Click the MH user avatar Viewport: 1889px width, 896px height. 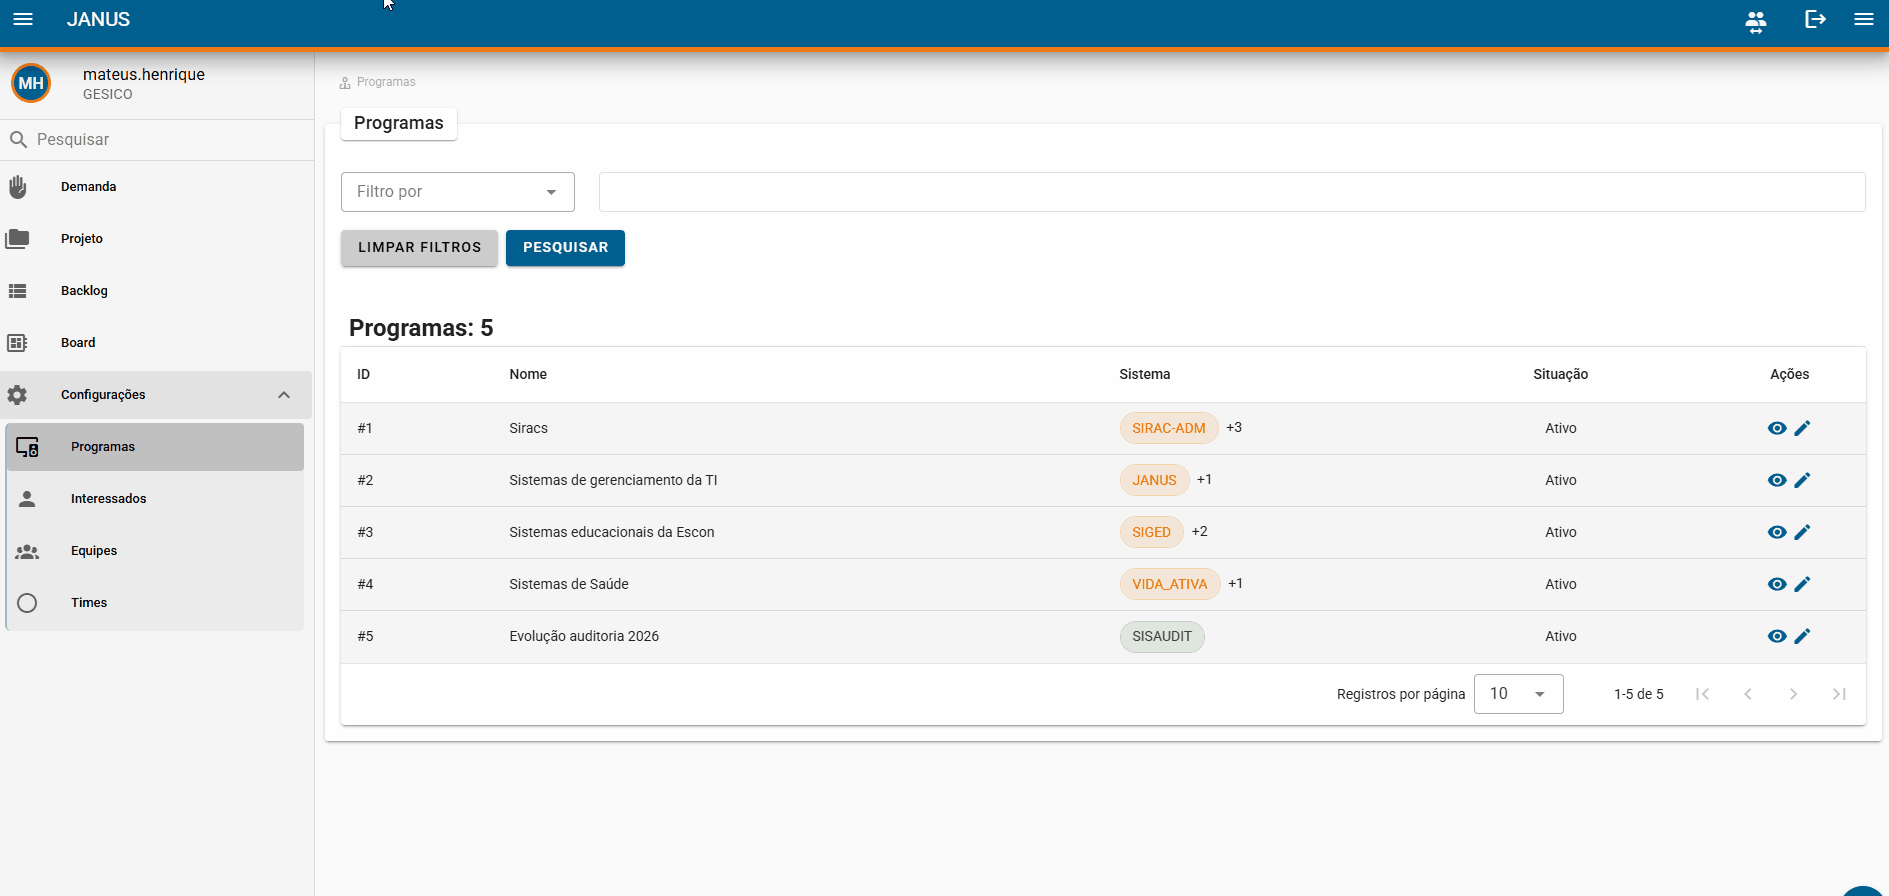tap(31, 83)
